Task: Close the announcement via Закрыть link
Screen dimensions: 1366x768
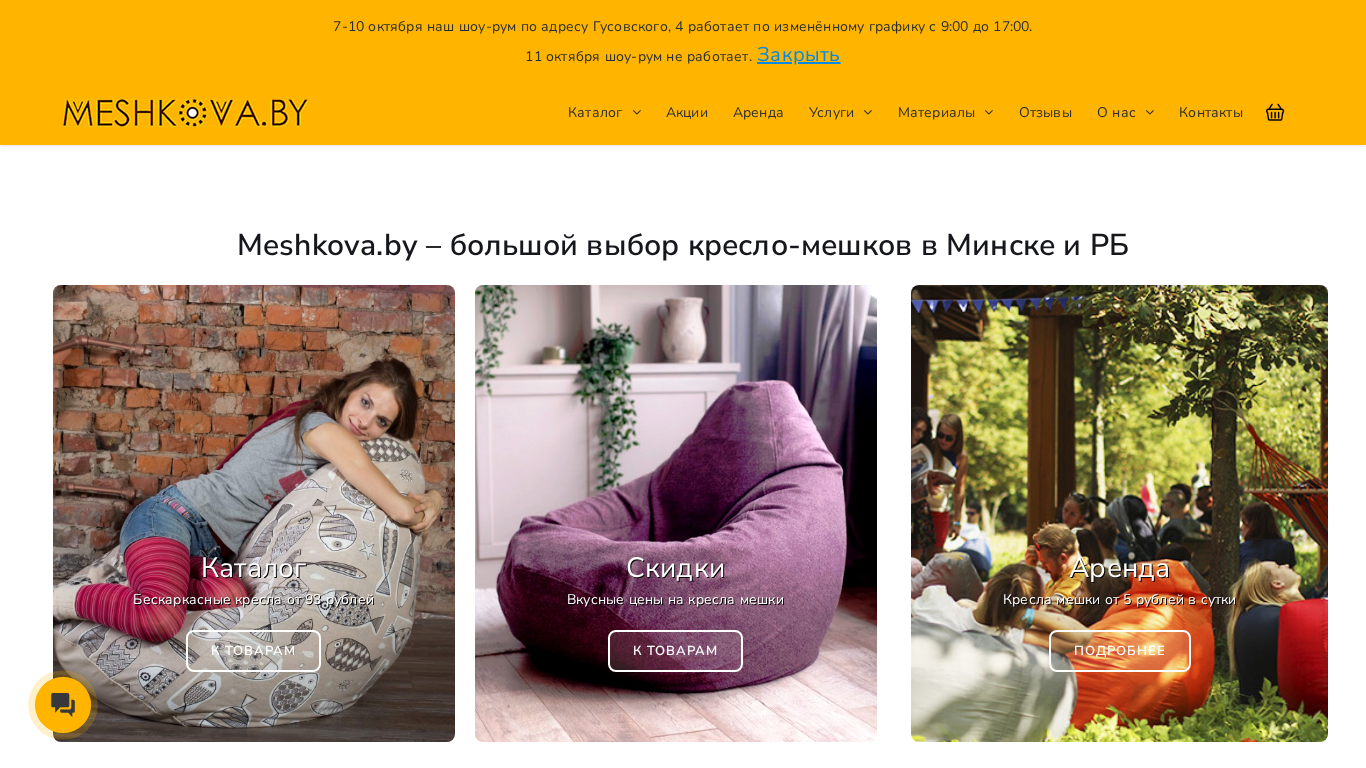Action: [x=798, y=55]
